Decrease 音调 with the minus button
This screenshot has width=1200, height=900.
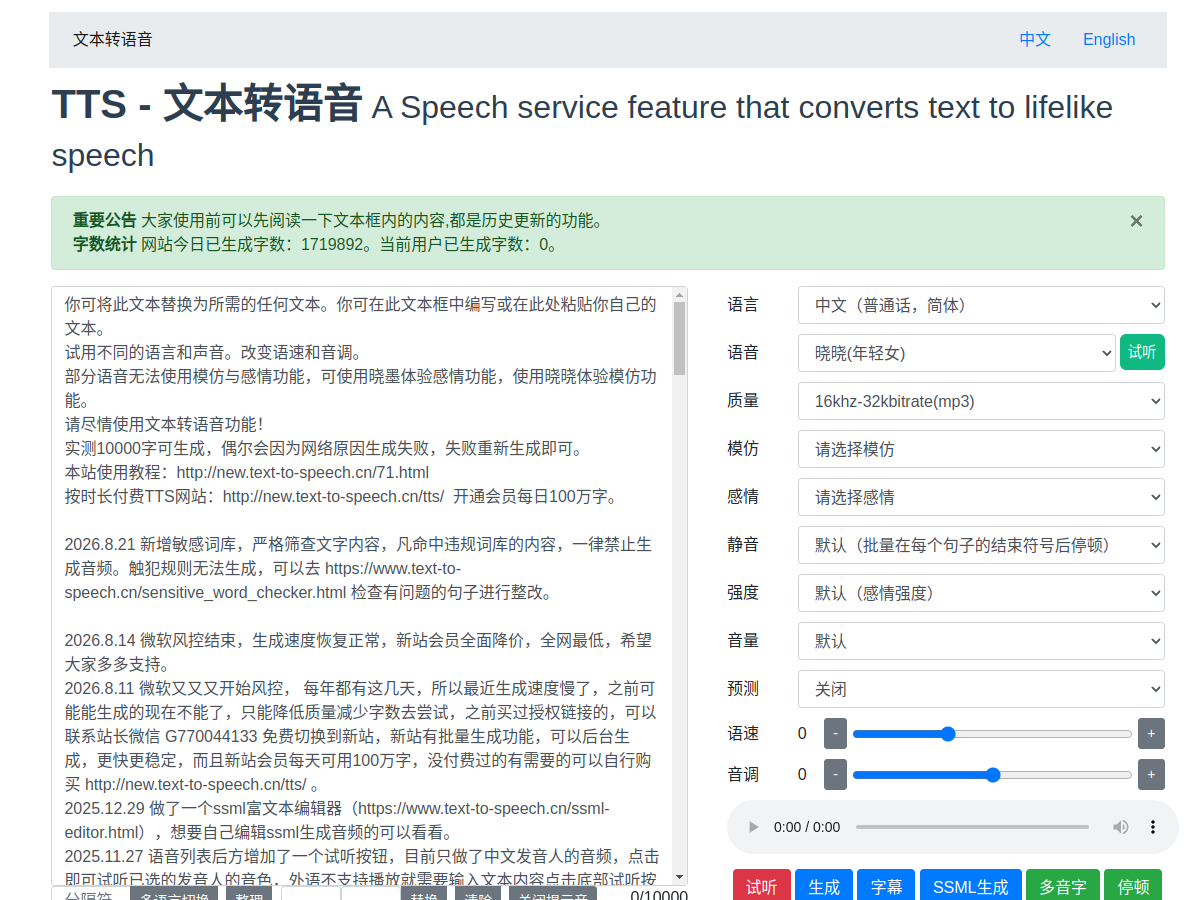835,774
